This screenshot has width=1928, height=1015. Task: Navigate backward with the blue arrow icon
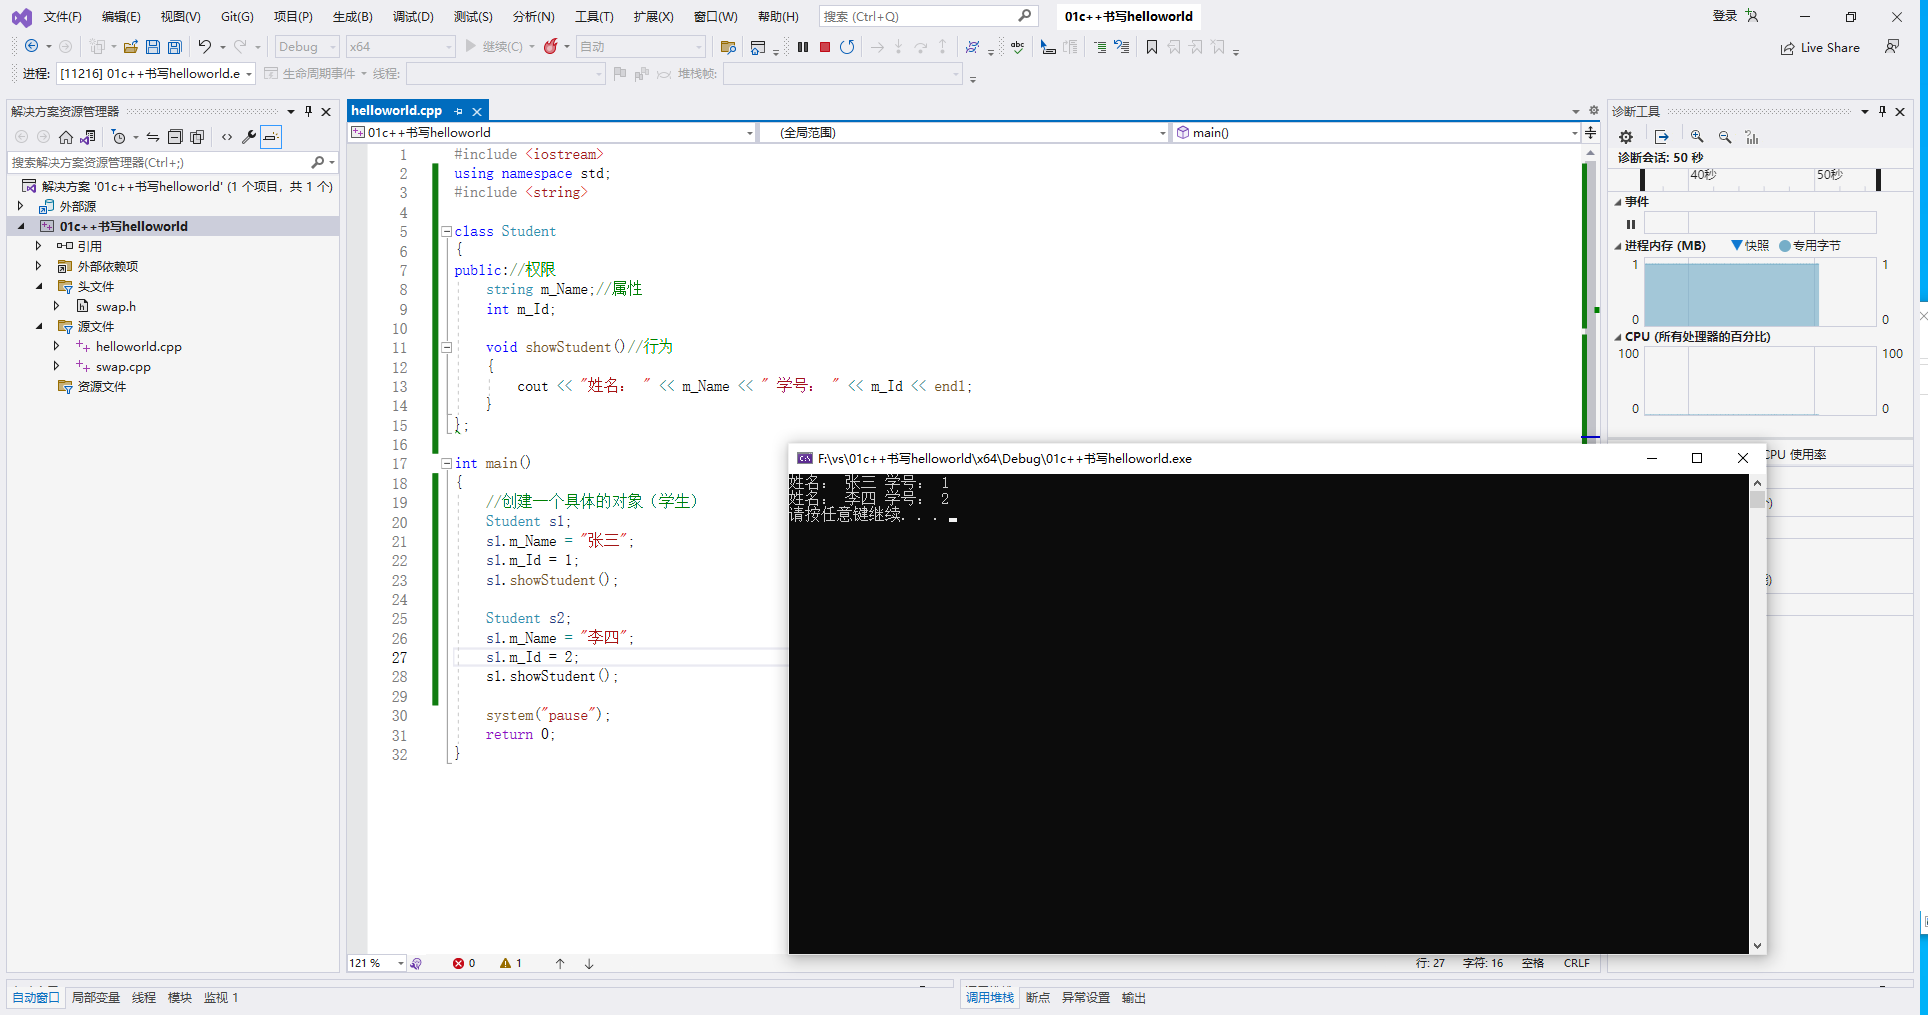pos(32,47)
